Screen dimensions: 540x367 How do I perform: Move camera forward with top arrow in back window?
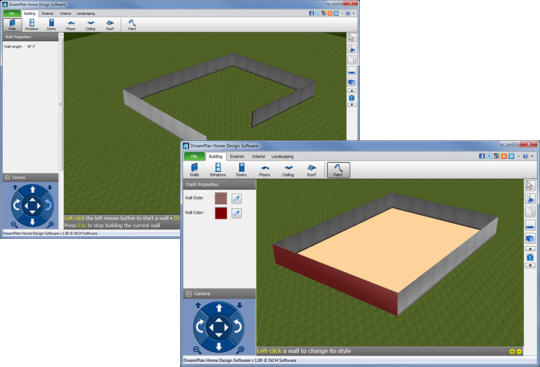pyautogui.click(x=32, y=189)
